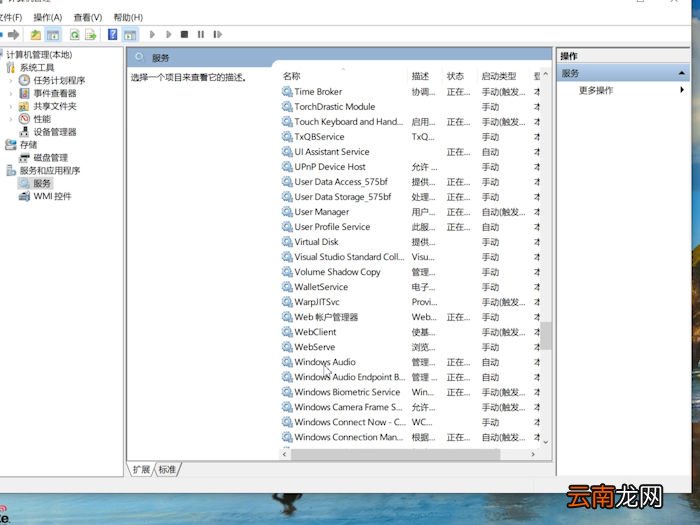This screenshot has height=525, width=700.
Task: Select the 服务 node in the tree
Action: tap(42, 183)
